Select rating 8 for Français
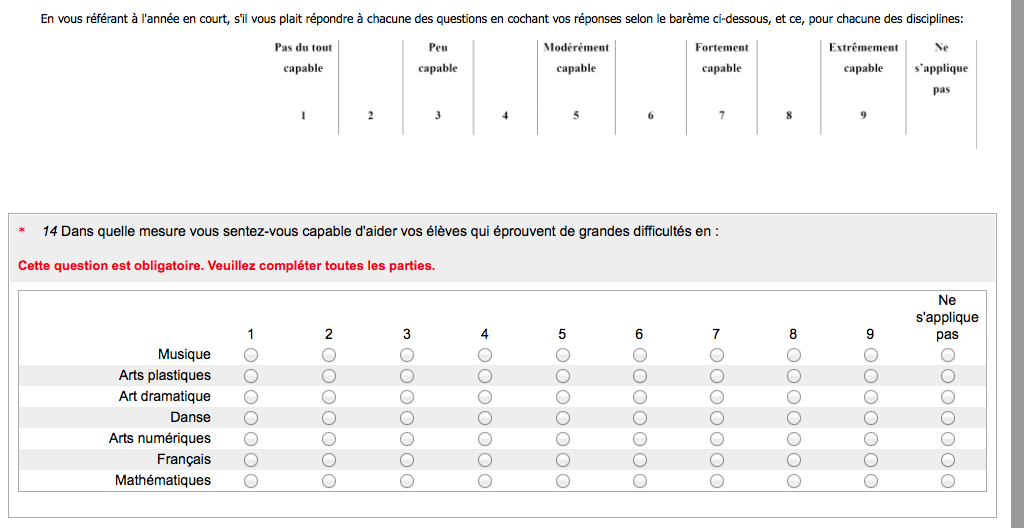Viewport: 1024px width, 528px height. 794,460
